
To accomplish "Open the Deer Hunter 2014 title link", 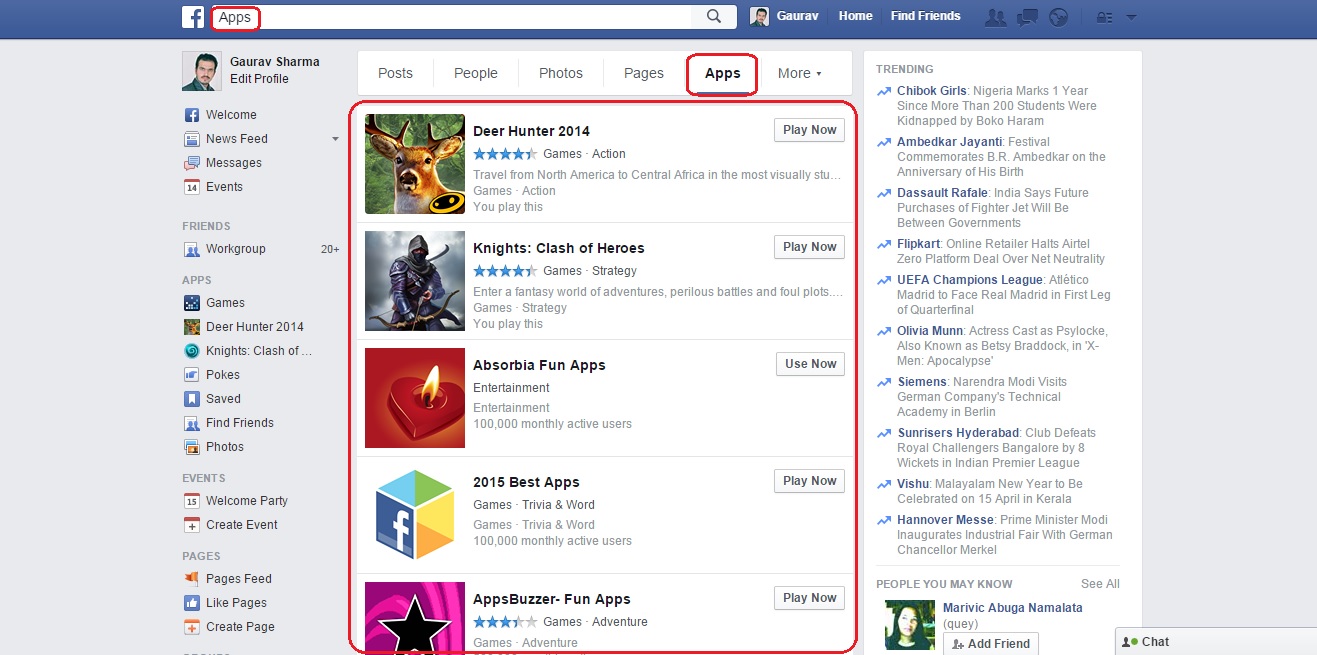I will click(x=531, y=131).
